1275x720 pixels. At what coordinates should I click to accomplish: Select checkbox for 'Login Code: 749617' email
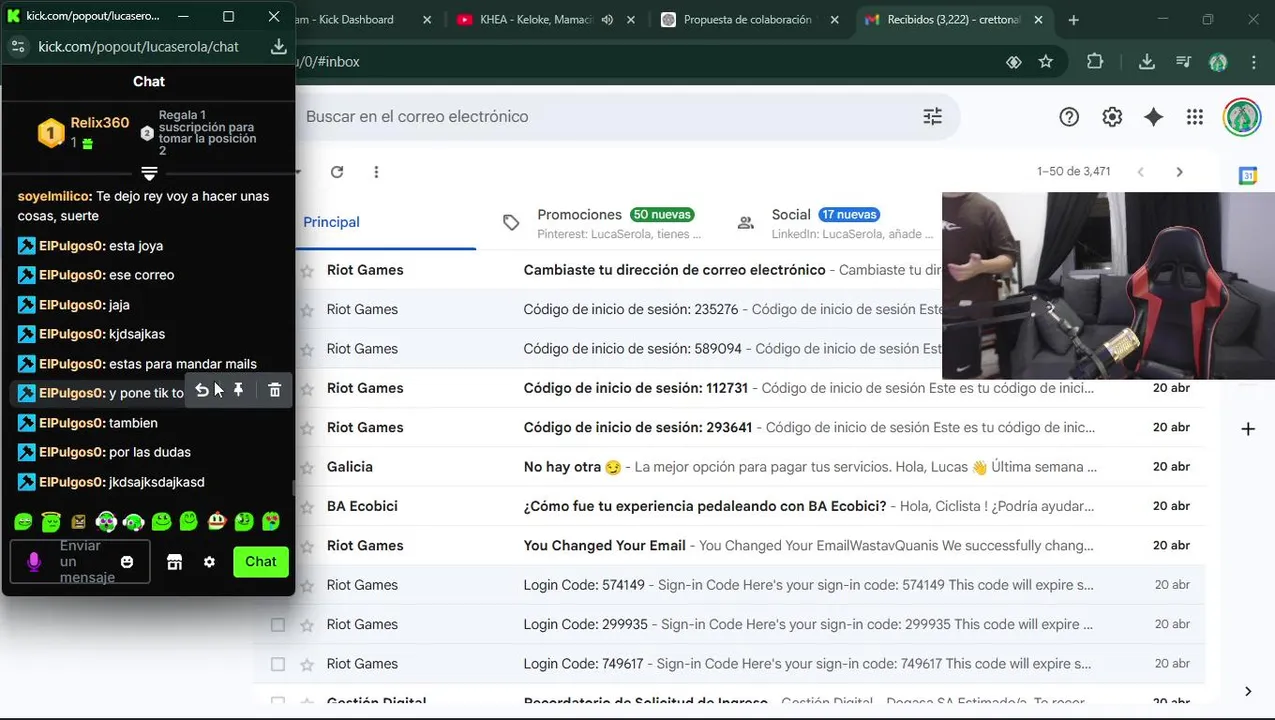point(278,664)
